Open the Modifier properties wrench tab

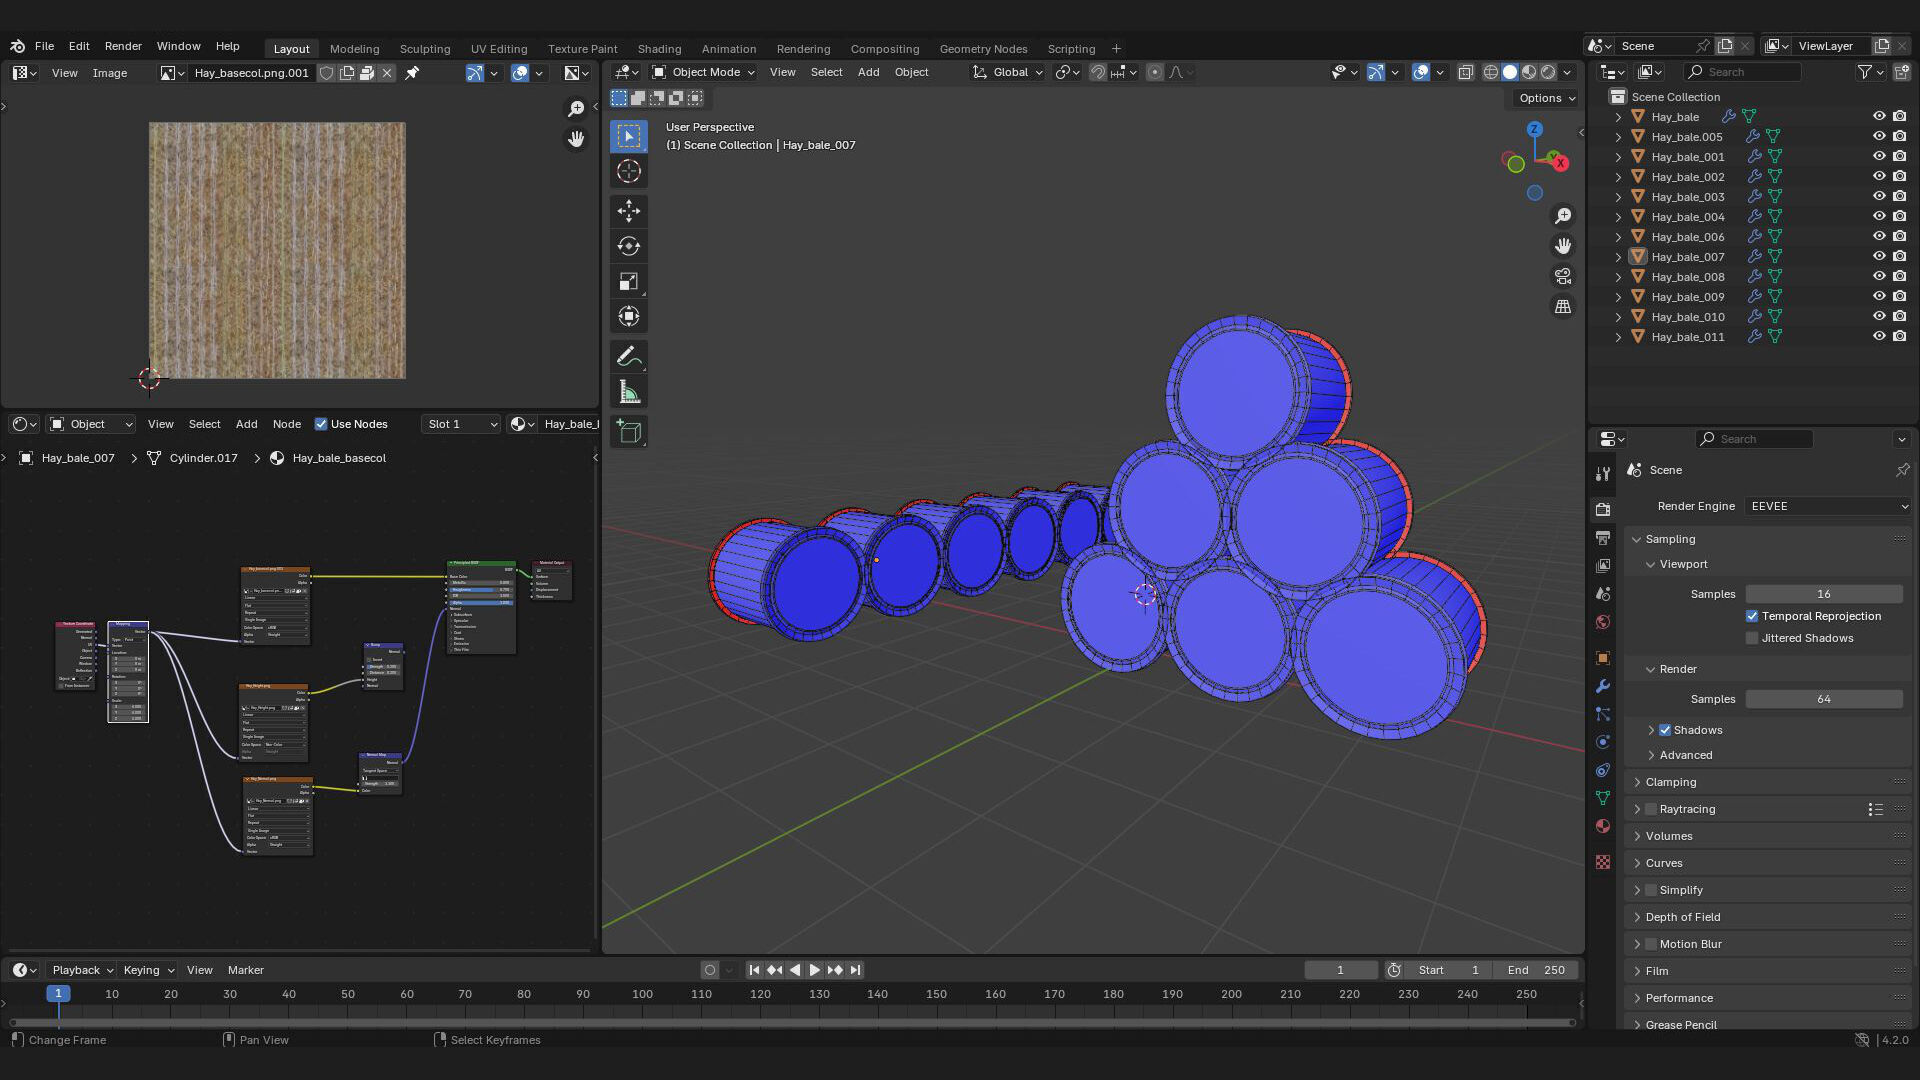coord(1603,686)
